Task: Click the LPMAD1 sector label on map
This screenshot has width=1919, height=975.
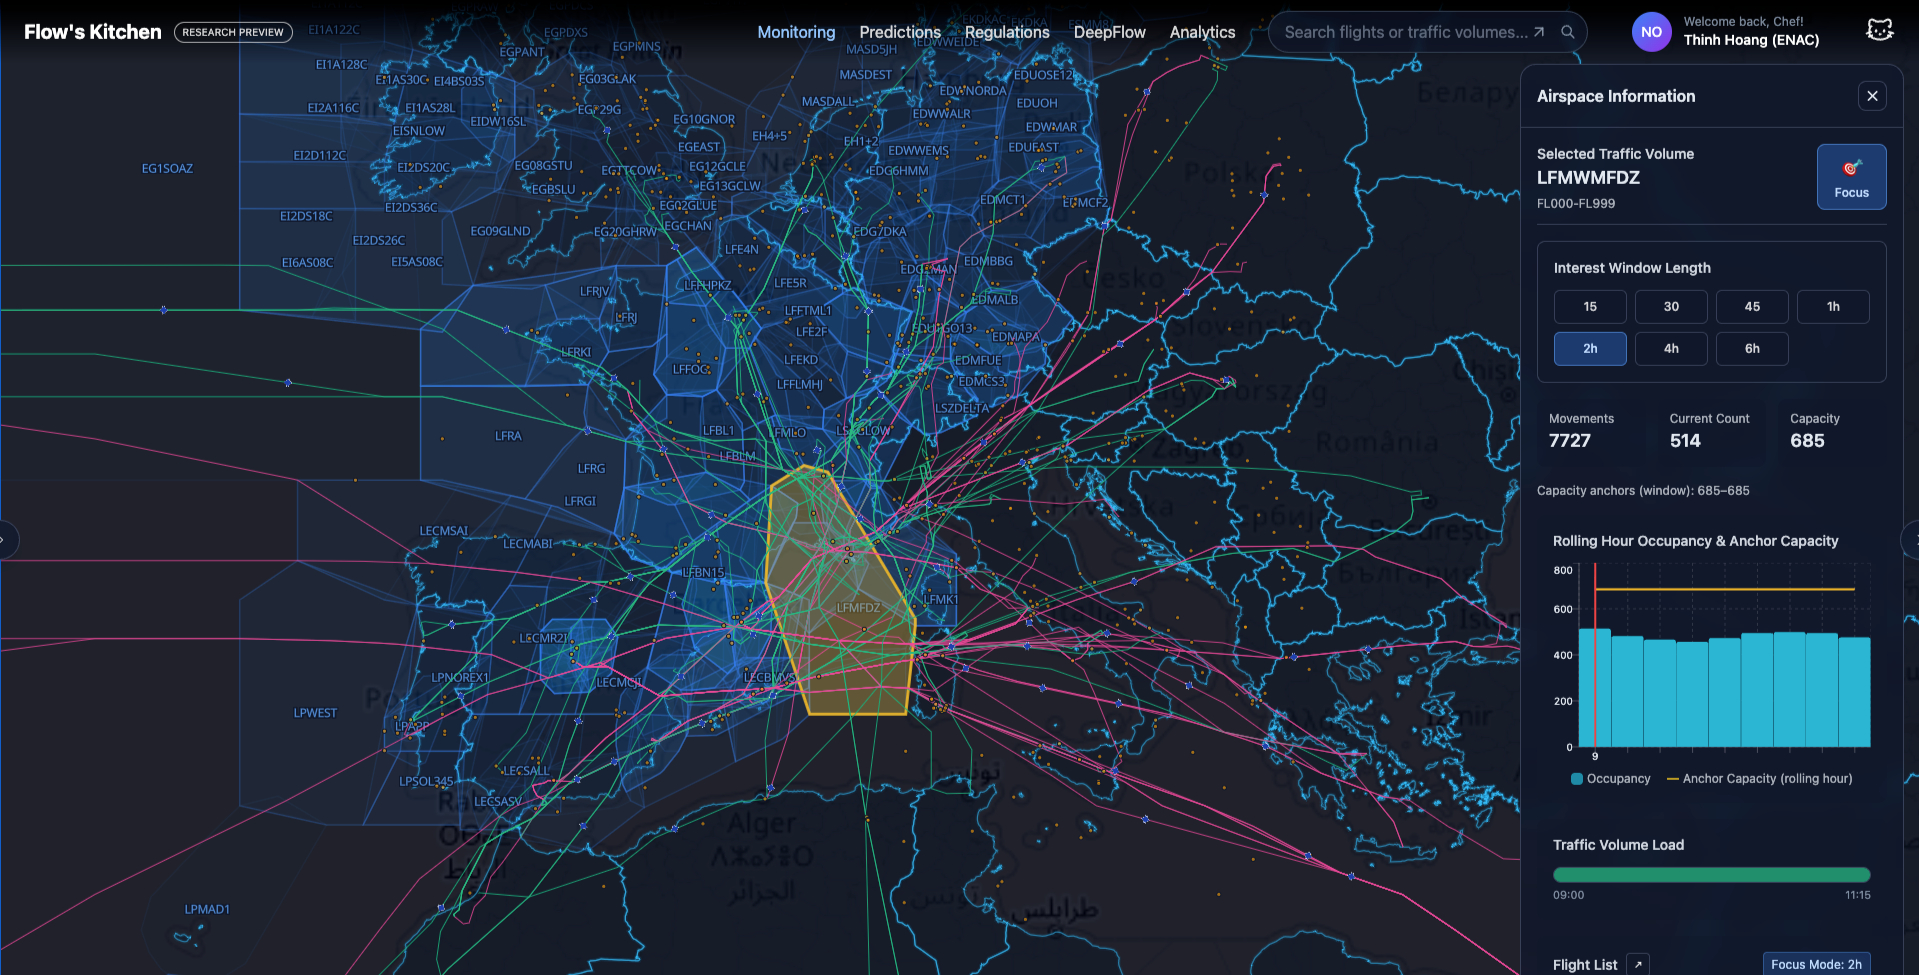Action: click(207, 909)
